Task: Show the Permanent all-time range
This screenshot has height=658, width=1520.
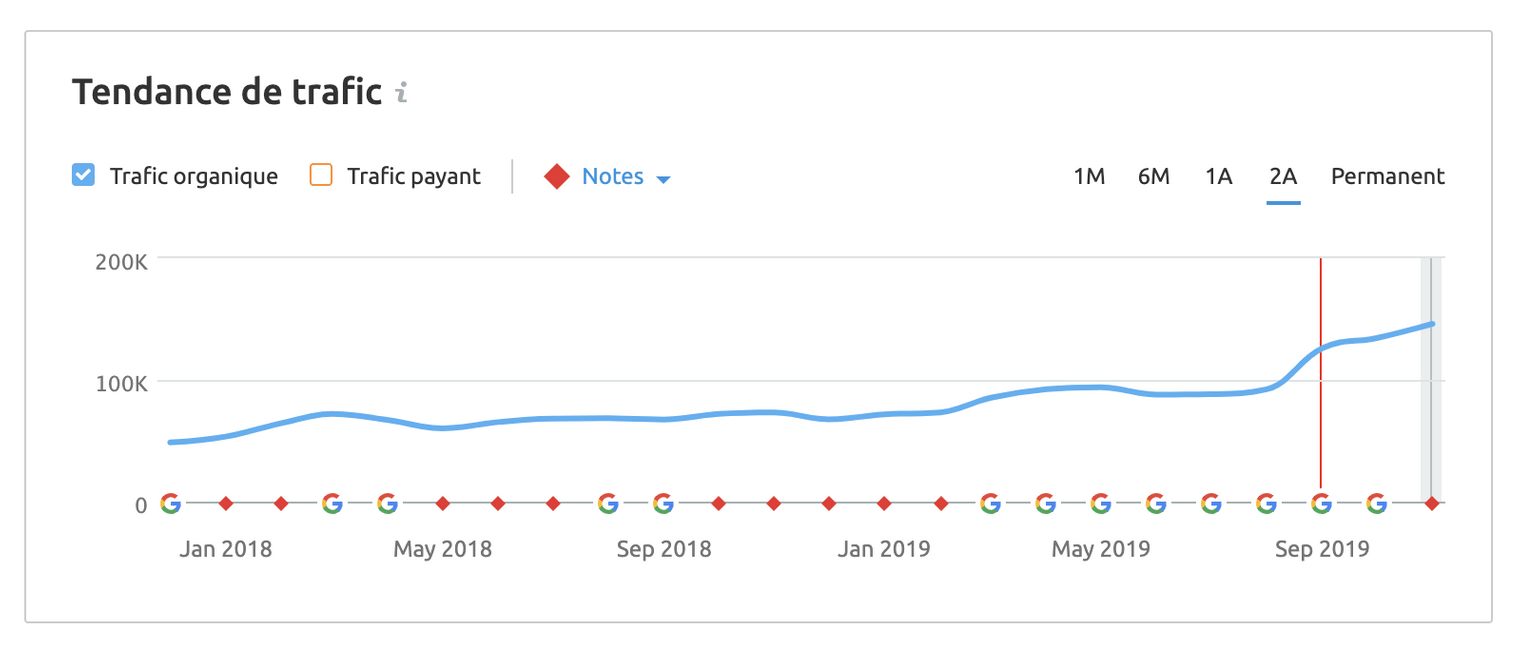Action: coord(1387,177)
